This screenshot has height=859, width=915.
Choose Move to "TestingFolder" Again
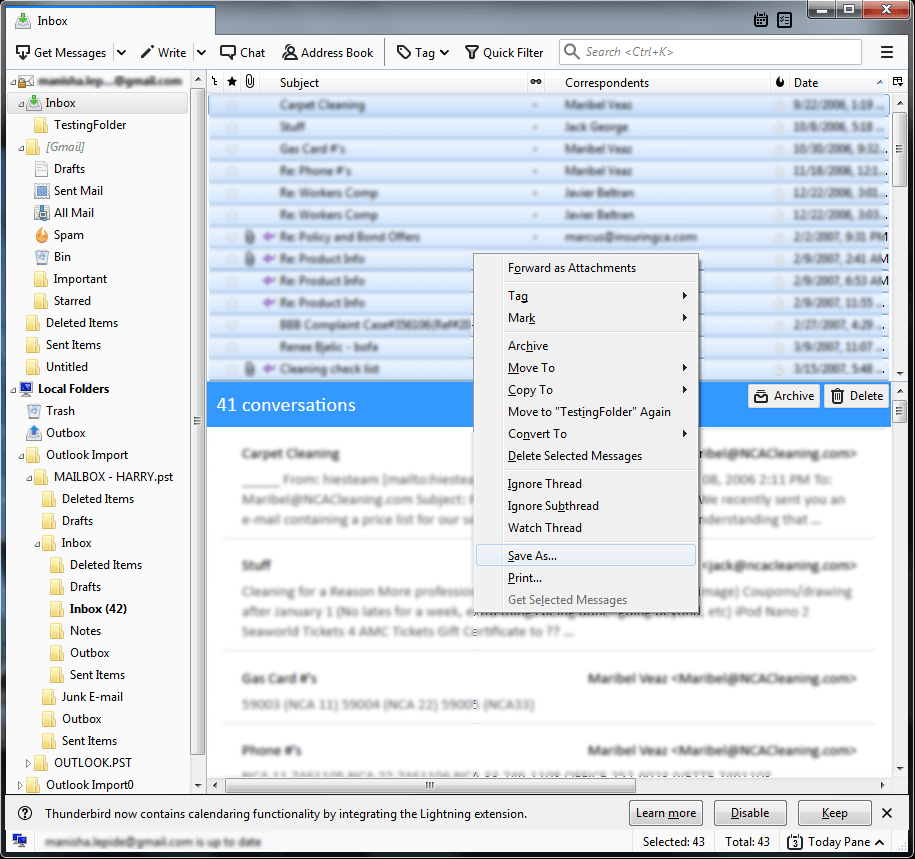[x=586, y=412]
